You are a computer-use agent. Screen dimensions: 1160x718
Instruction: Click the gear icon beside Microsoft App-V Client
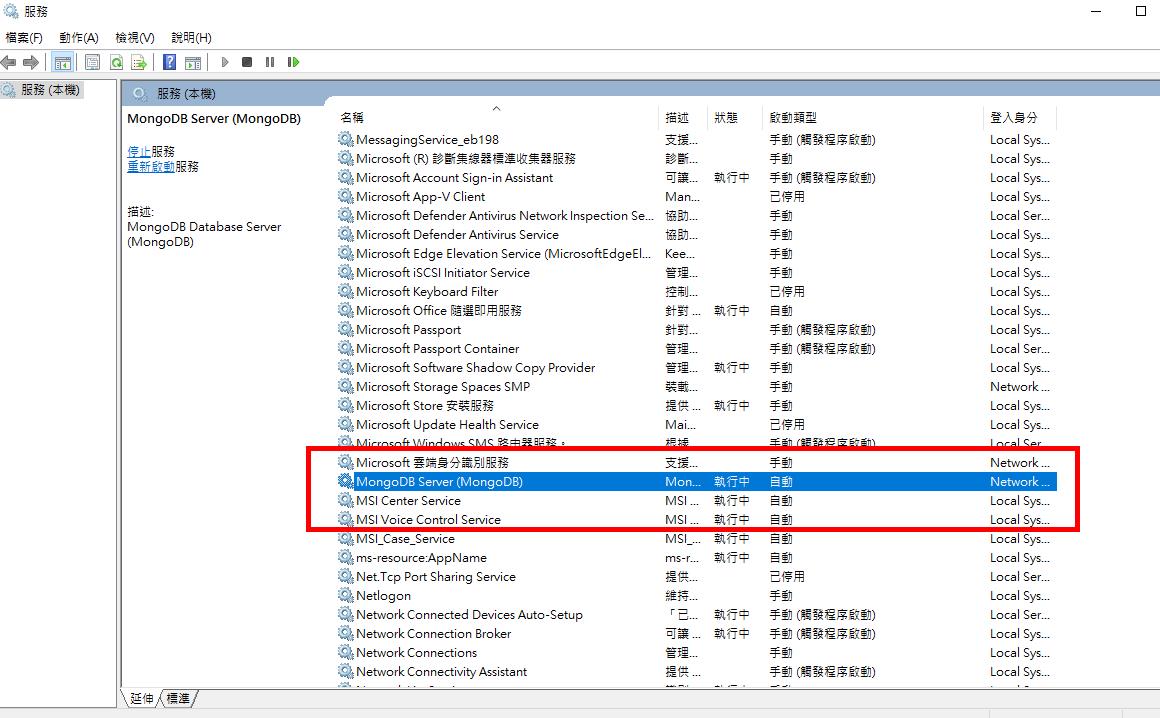pos(345,196)
